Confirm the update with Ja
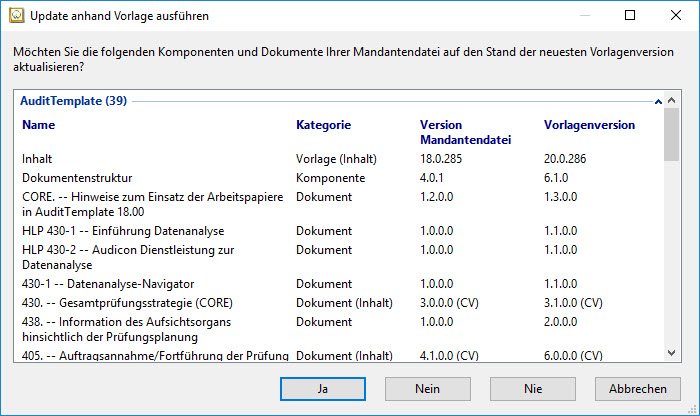The height and width of the screenshot is (416, 700). 322,388
